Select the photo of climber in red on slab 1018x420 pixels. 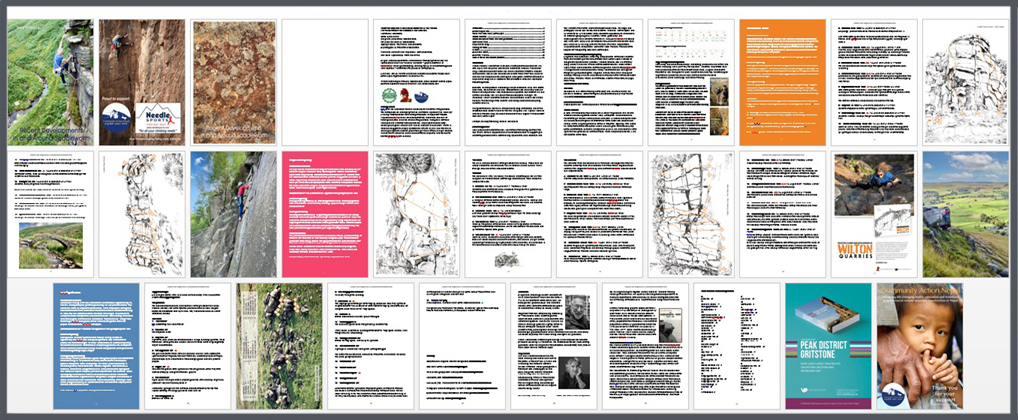(234, 214)
